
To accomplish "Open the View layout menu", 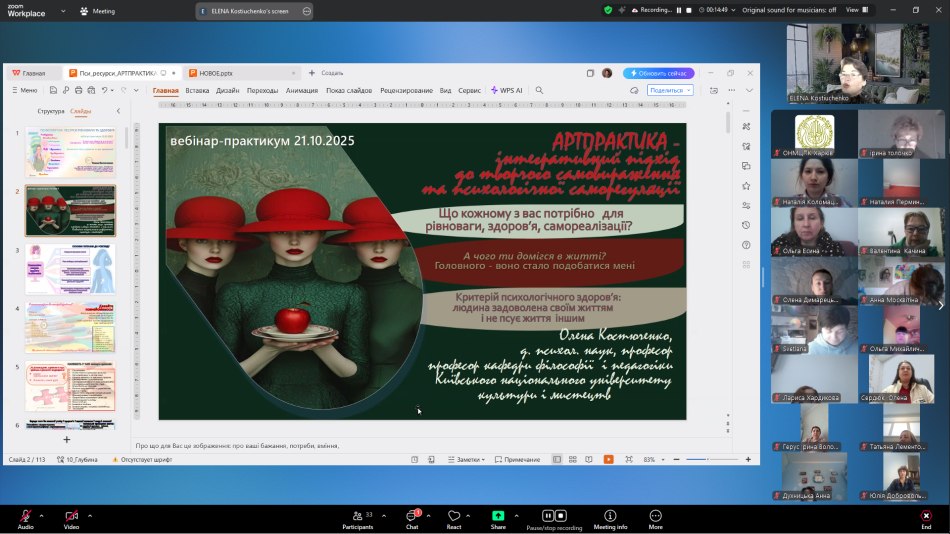I will click(x=856, y=10).
